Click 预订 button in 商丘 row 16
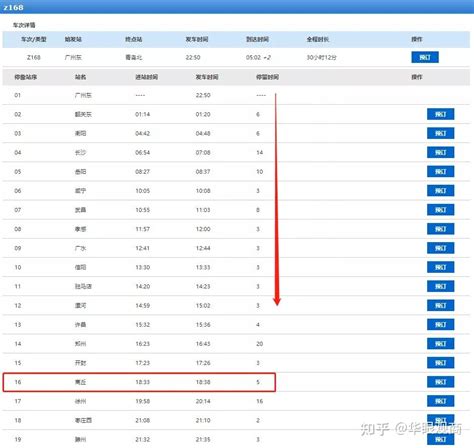This screenshot has width=474, height=448. coord(440,382)
